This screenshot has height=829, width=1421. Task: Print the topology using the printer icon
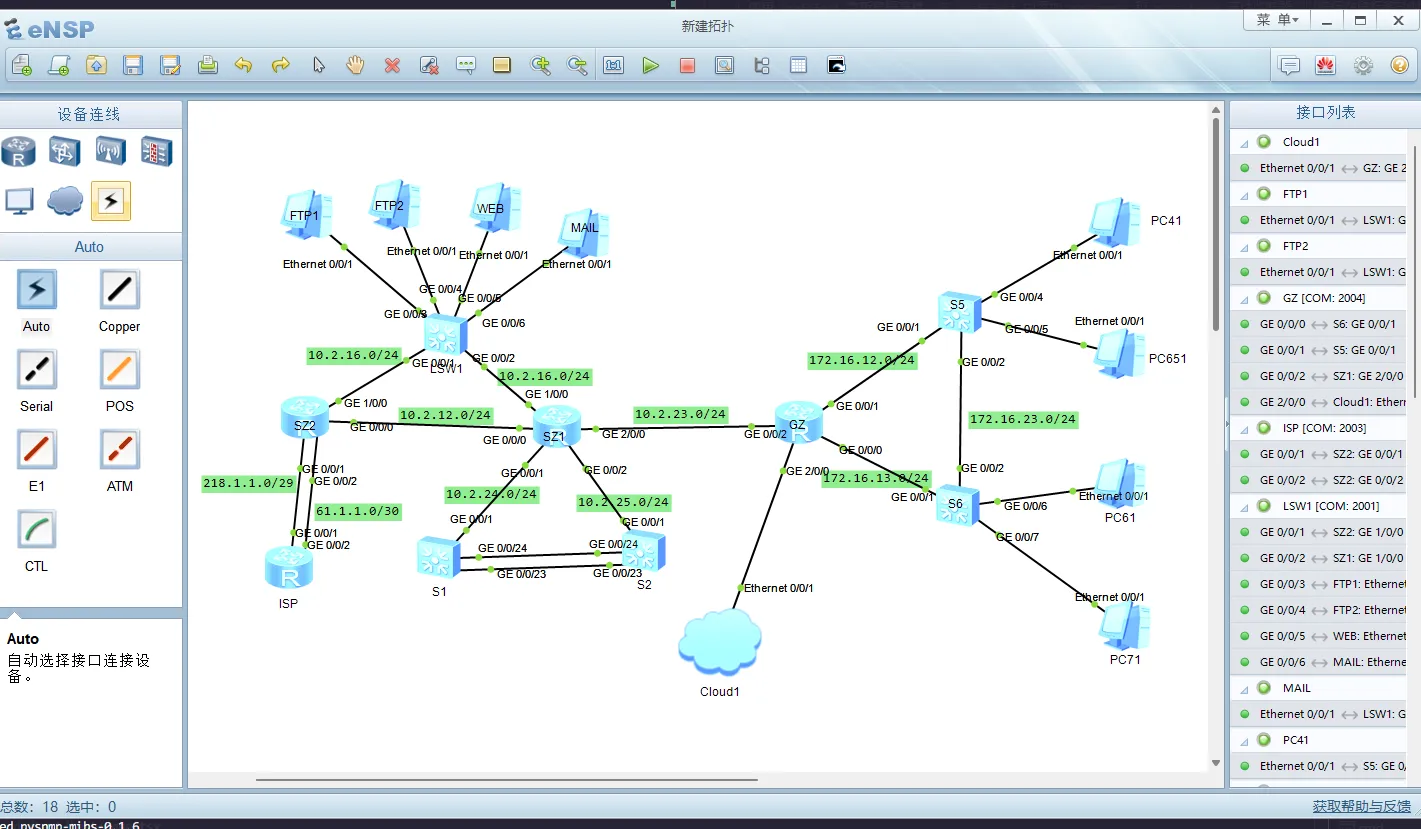coord(208,66)
